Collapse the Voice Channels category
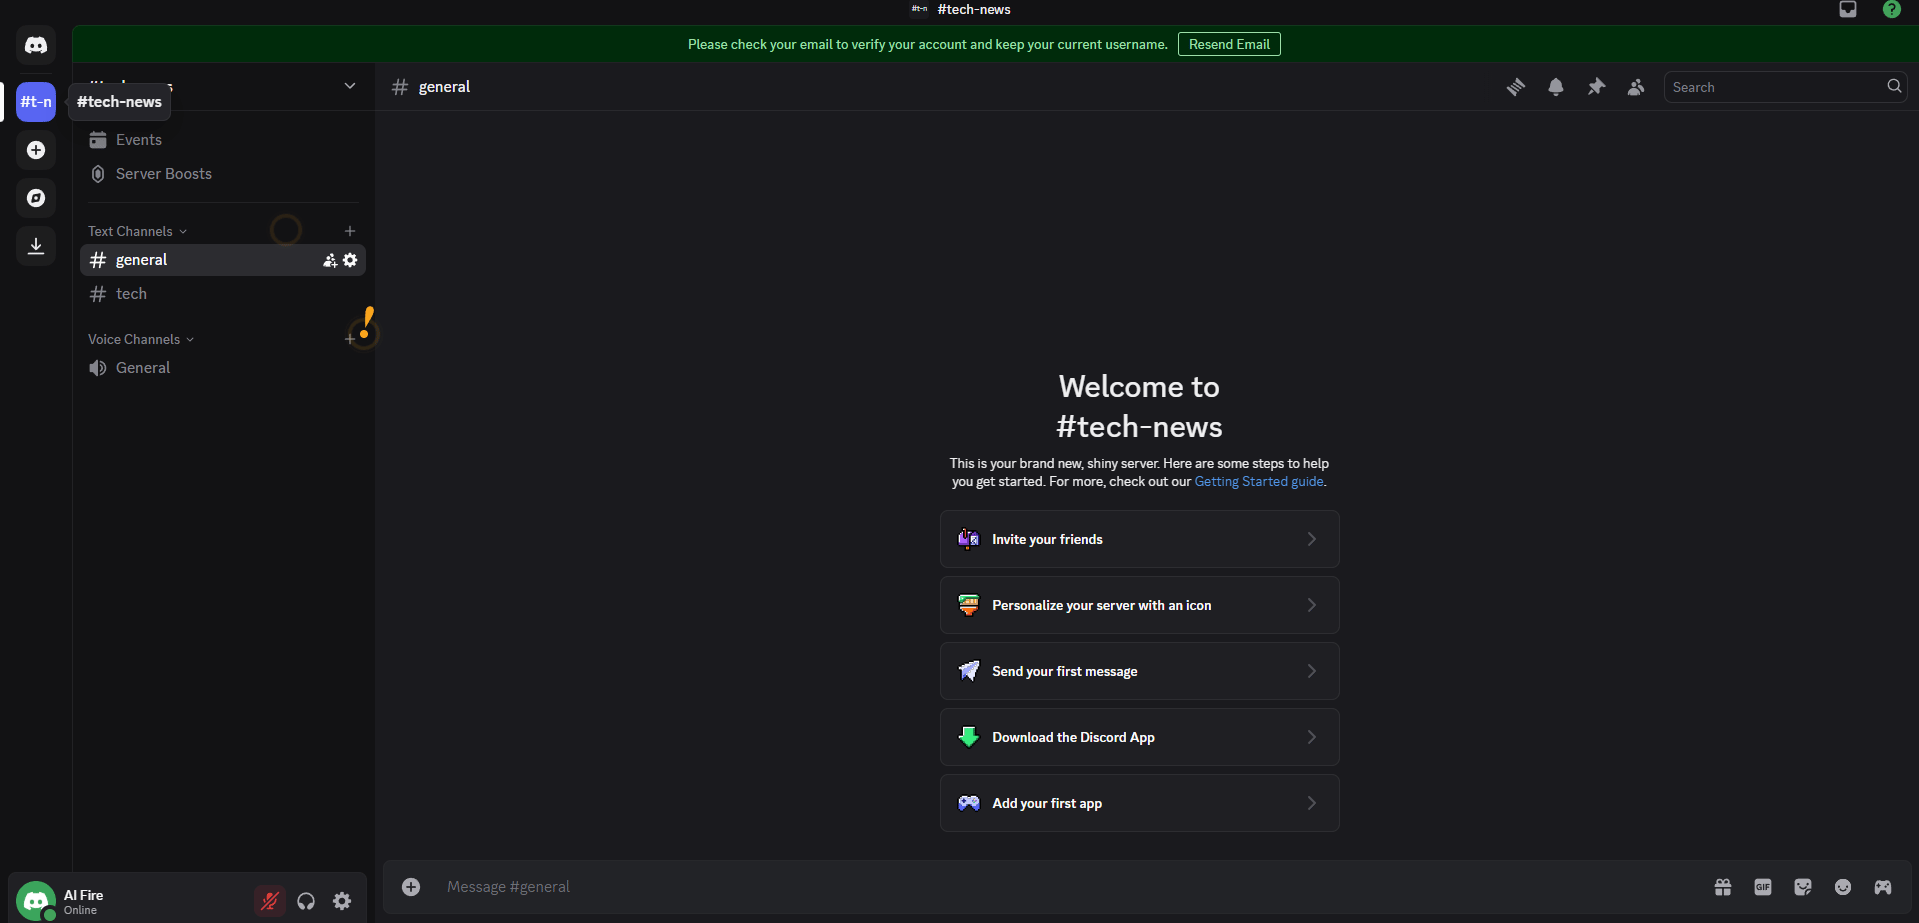 click(141, 339)
